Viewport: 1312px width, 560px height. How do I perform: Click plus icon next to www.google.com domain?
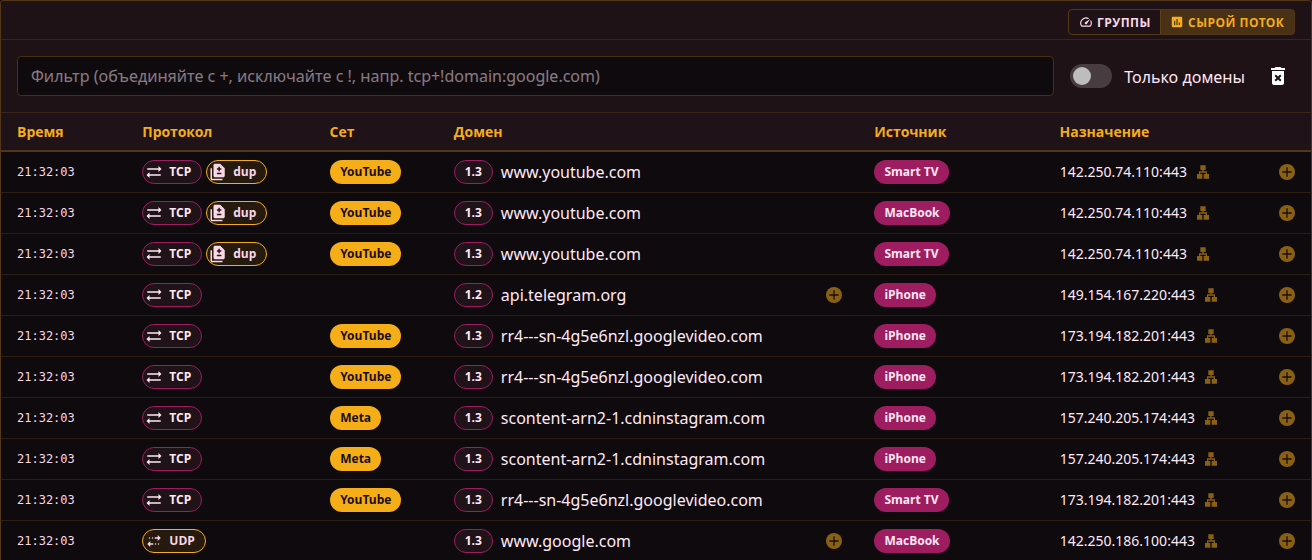(834, 541)
